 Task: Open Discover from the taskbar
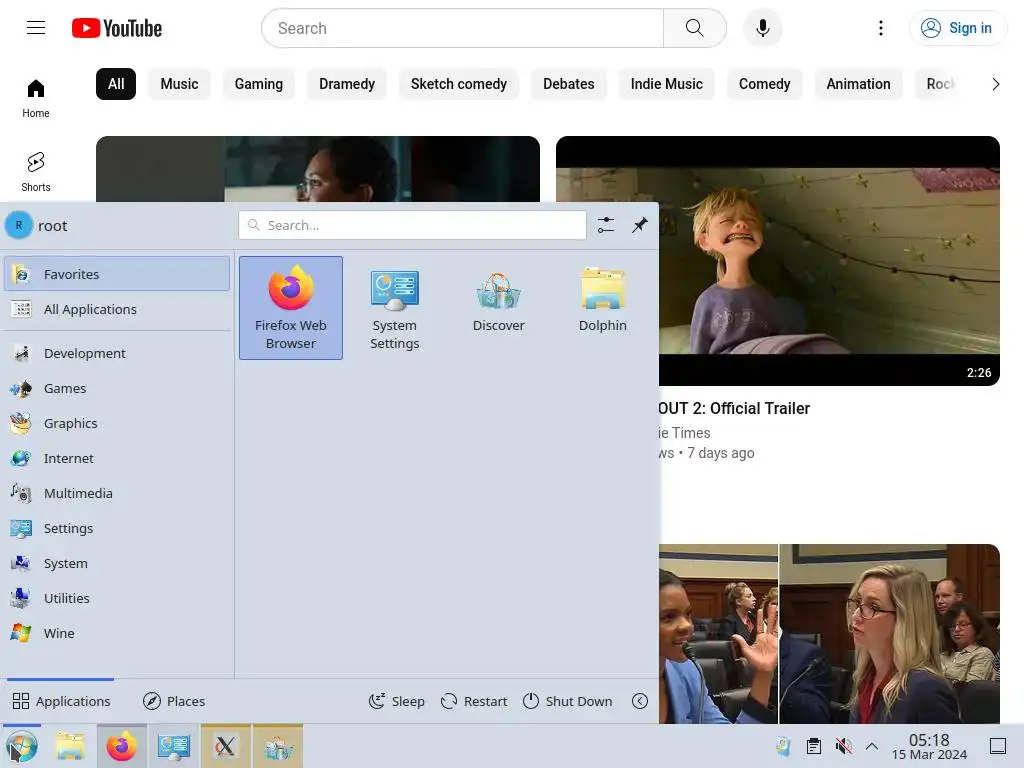278,746
